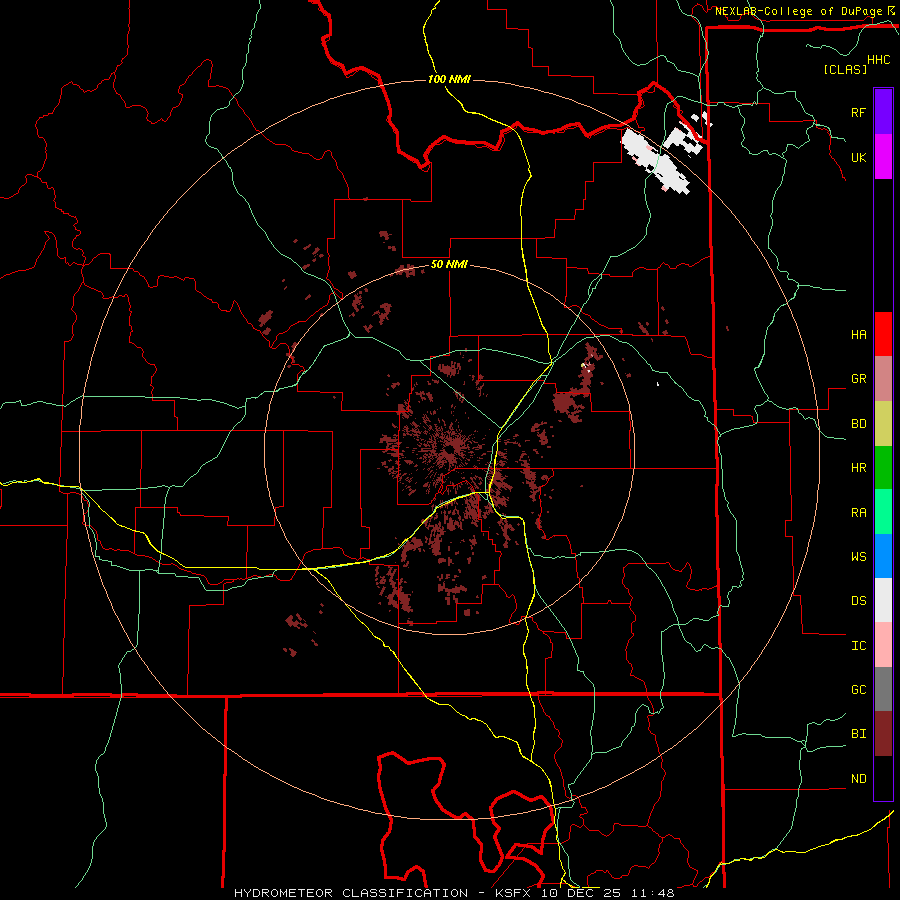Click the RF legend label

click(858, 112)
